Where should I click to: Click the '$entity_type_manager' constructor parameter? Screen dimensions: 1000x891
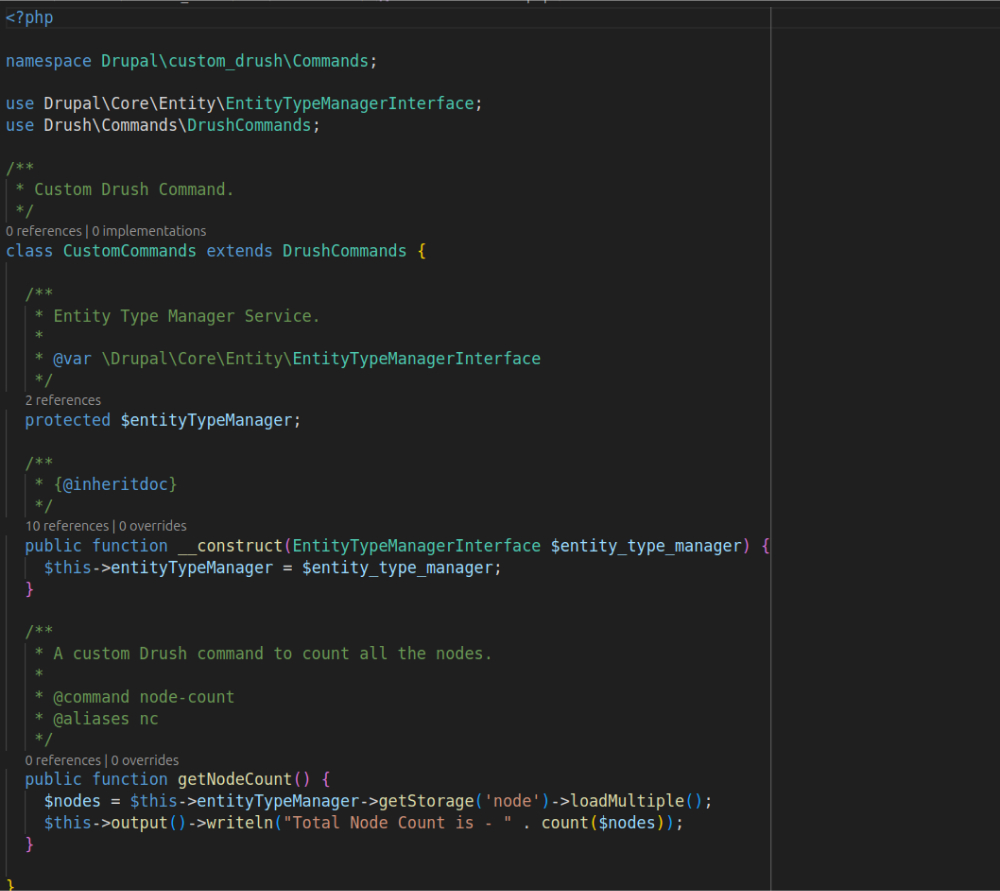click(x=646, y=546)
